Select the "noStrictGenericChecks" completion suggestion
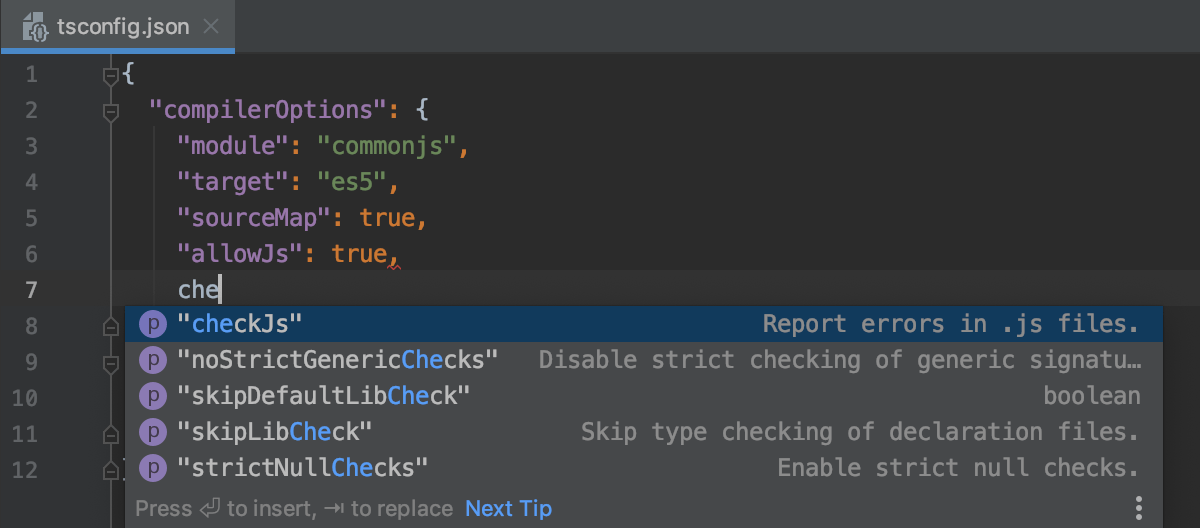The image size is (1200, 528). click(x=644, y=360)
